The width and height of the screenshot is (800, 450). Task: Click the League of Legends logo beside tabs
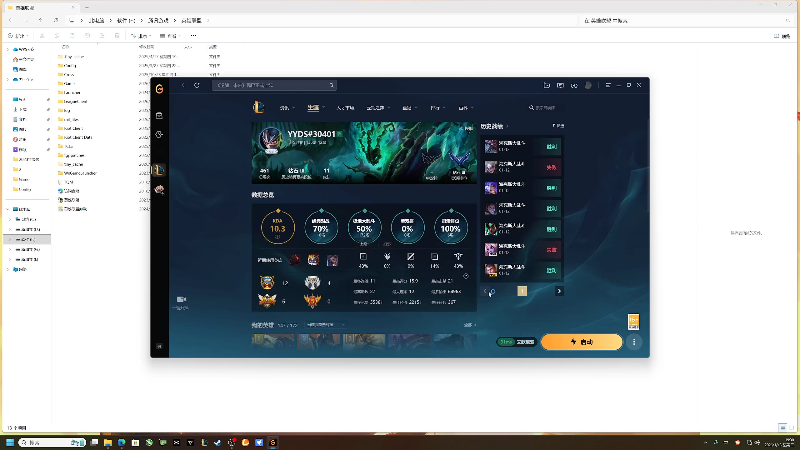[259, 107]
